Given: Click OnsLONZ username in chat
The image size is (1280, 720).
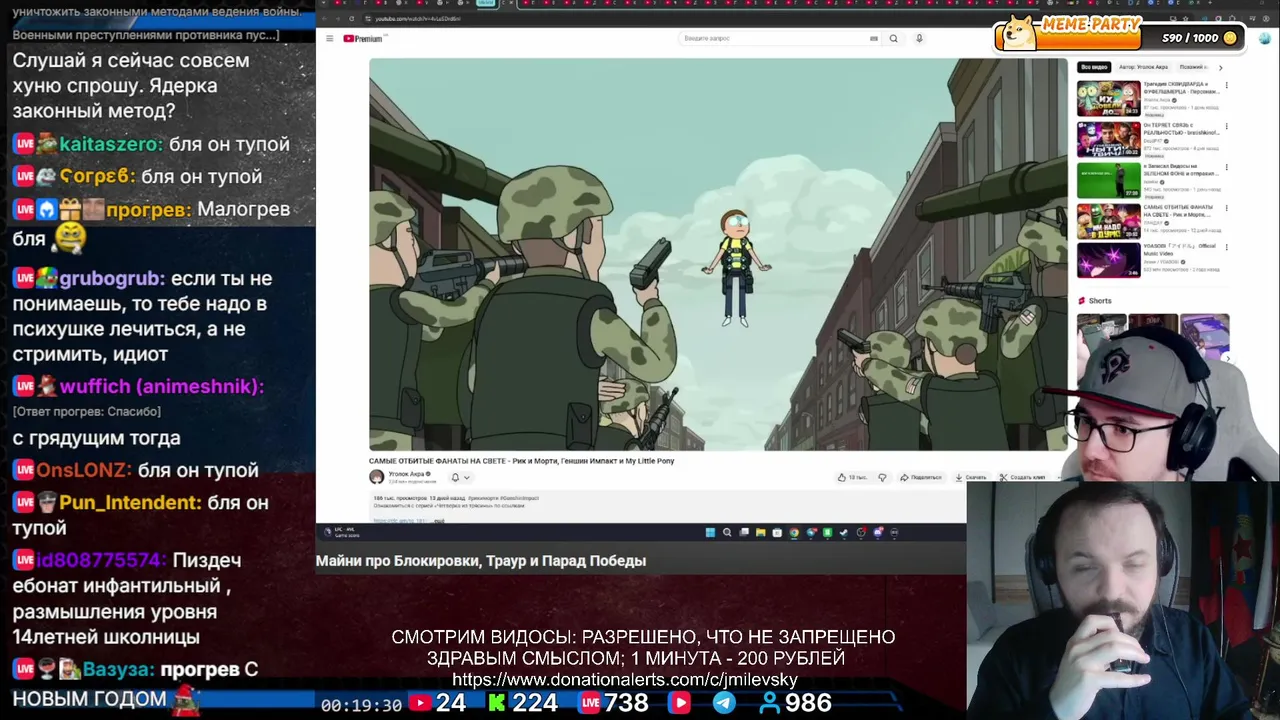Looking at the screenshot, I should (84, 470).
